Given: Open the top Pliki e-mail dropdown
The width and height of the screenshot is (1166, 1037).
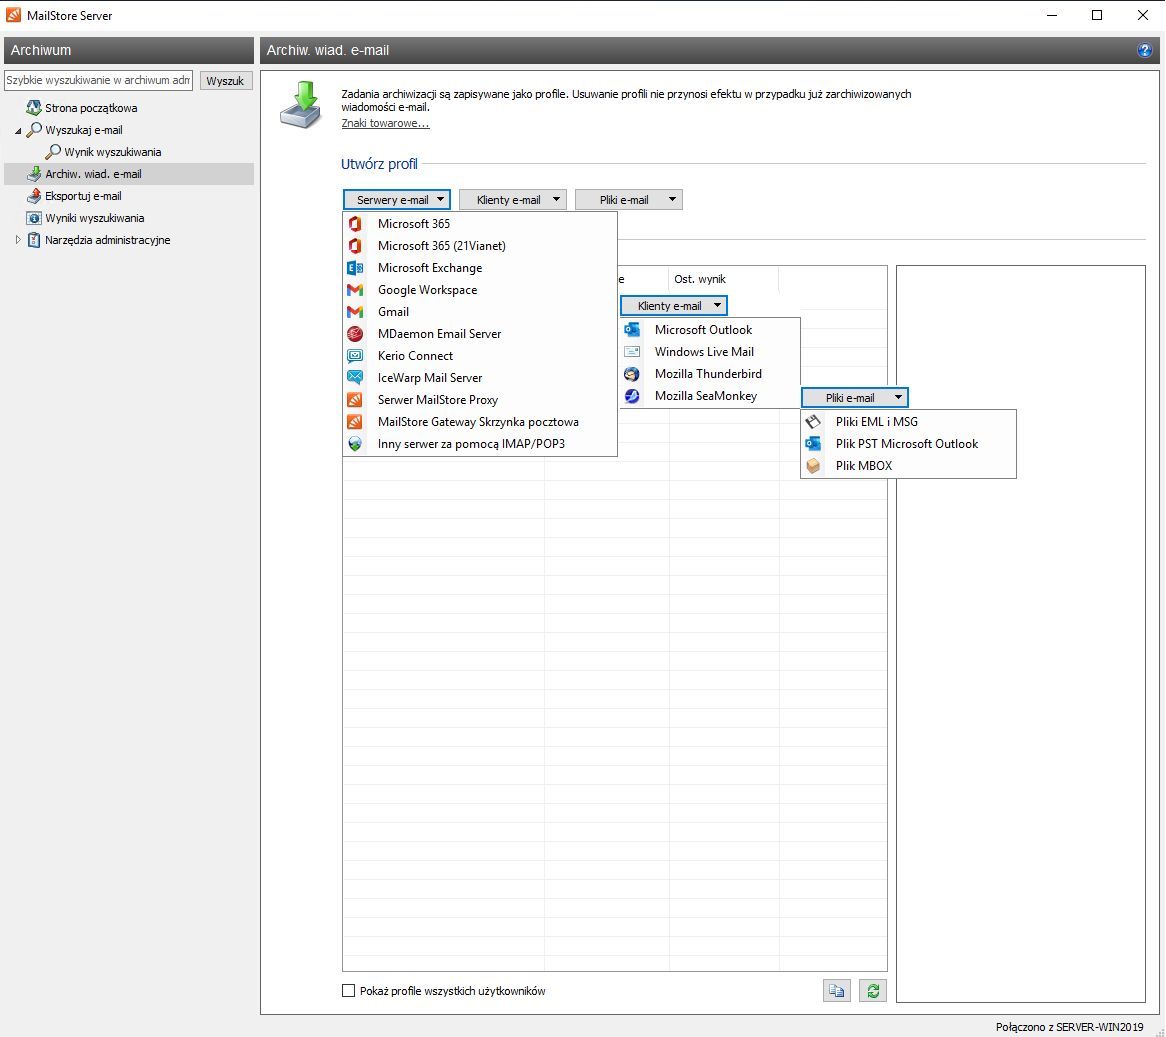Looking at the screenshot, I should (x=629, y=199).
